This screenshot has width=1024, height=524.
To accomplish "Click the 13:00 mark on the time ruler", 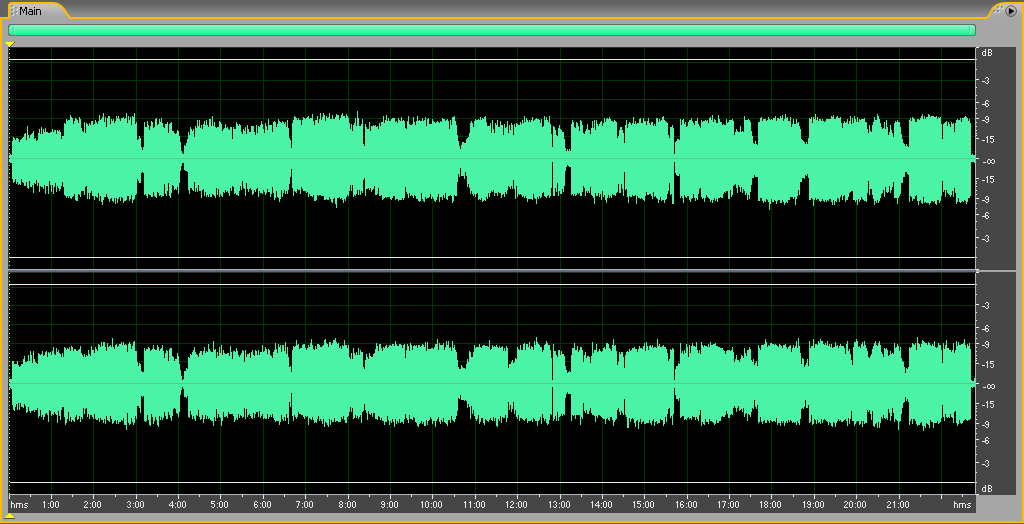I will (x=559, y=505).
